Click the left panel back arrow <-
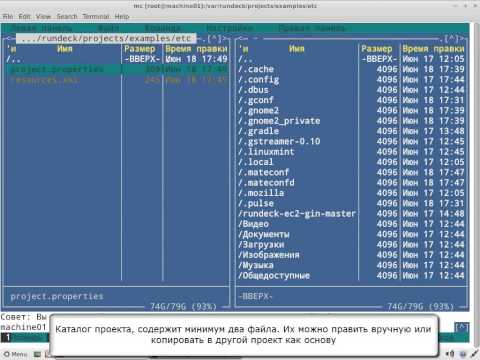Image resolution: width=480 pixels, height=360 pixels. pos(10,39)
